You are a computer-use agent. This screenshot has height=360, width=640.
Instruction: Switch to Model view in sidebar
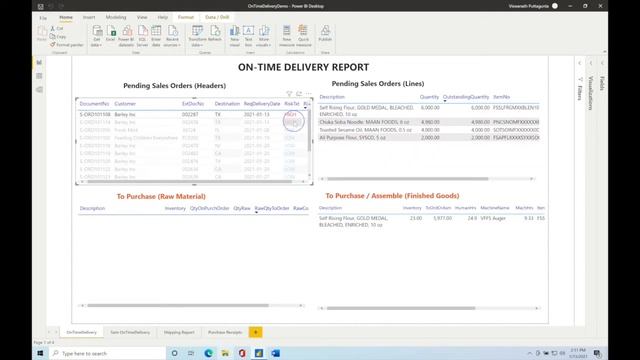tap(39, 89)
